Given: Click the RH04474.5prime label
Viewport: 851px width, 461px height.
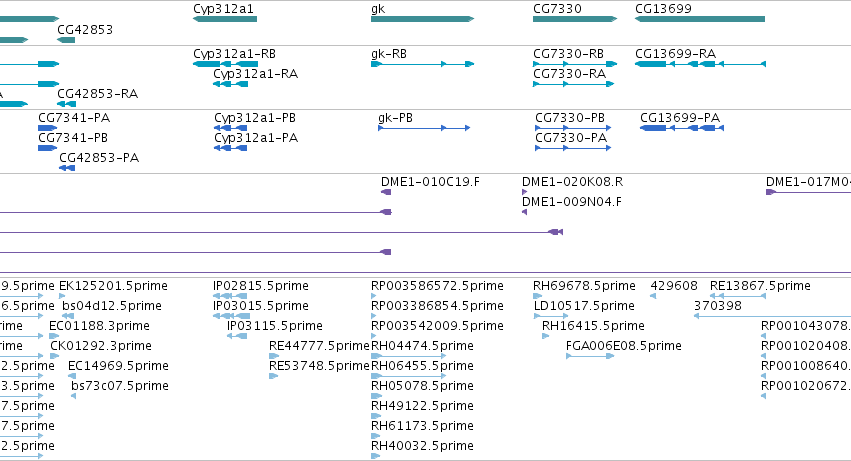Looking at the screenshot, I should [x=422, y=346].
